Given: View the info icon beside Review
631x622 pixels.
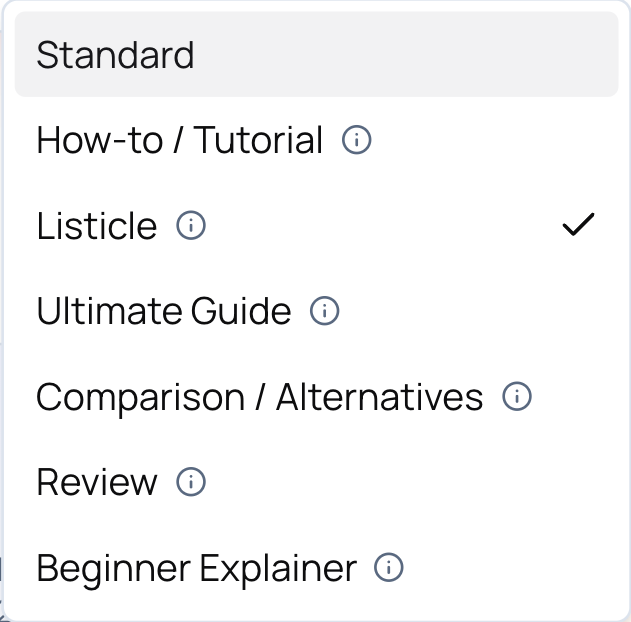Looking at the screenshot, I should click(191, 483).
